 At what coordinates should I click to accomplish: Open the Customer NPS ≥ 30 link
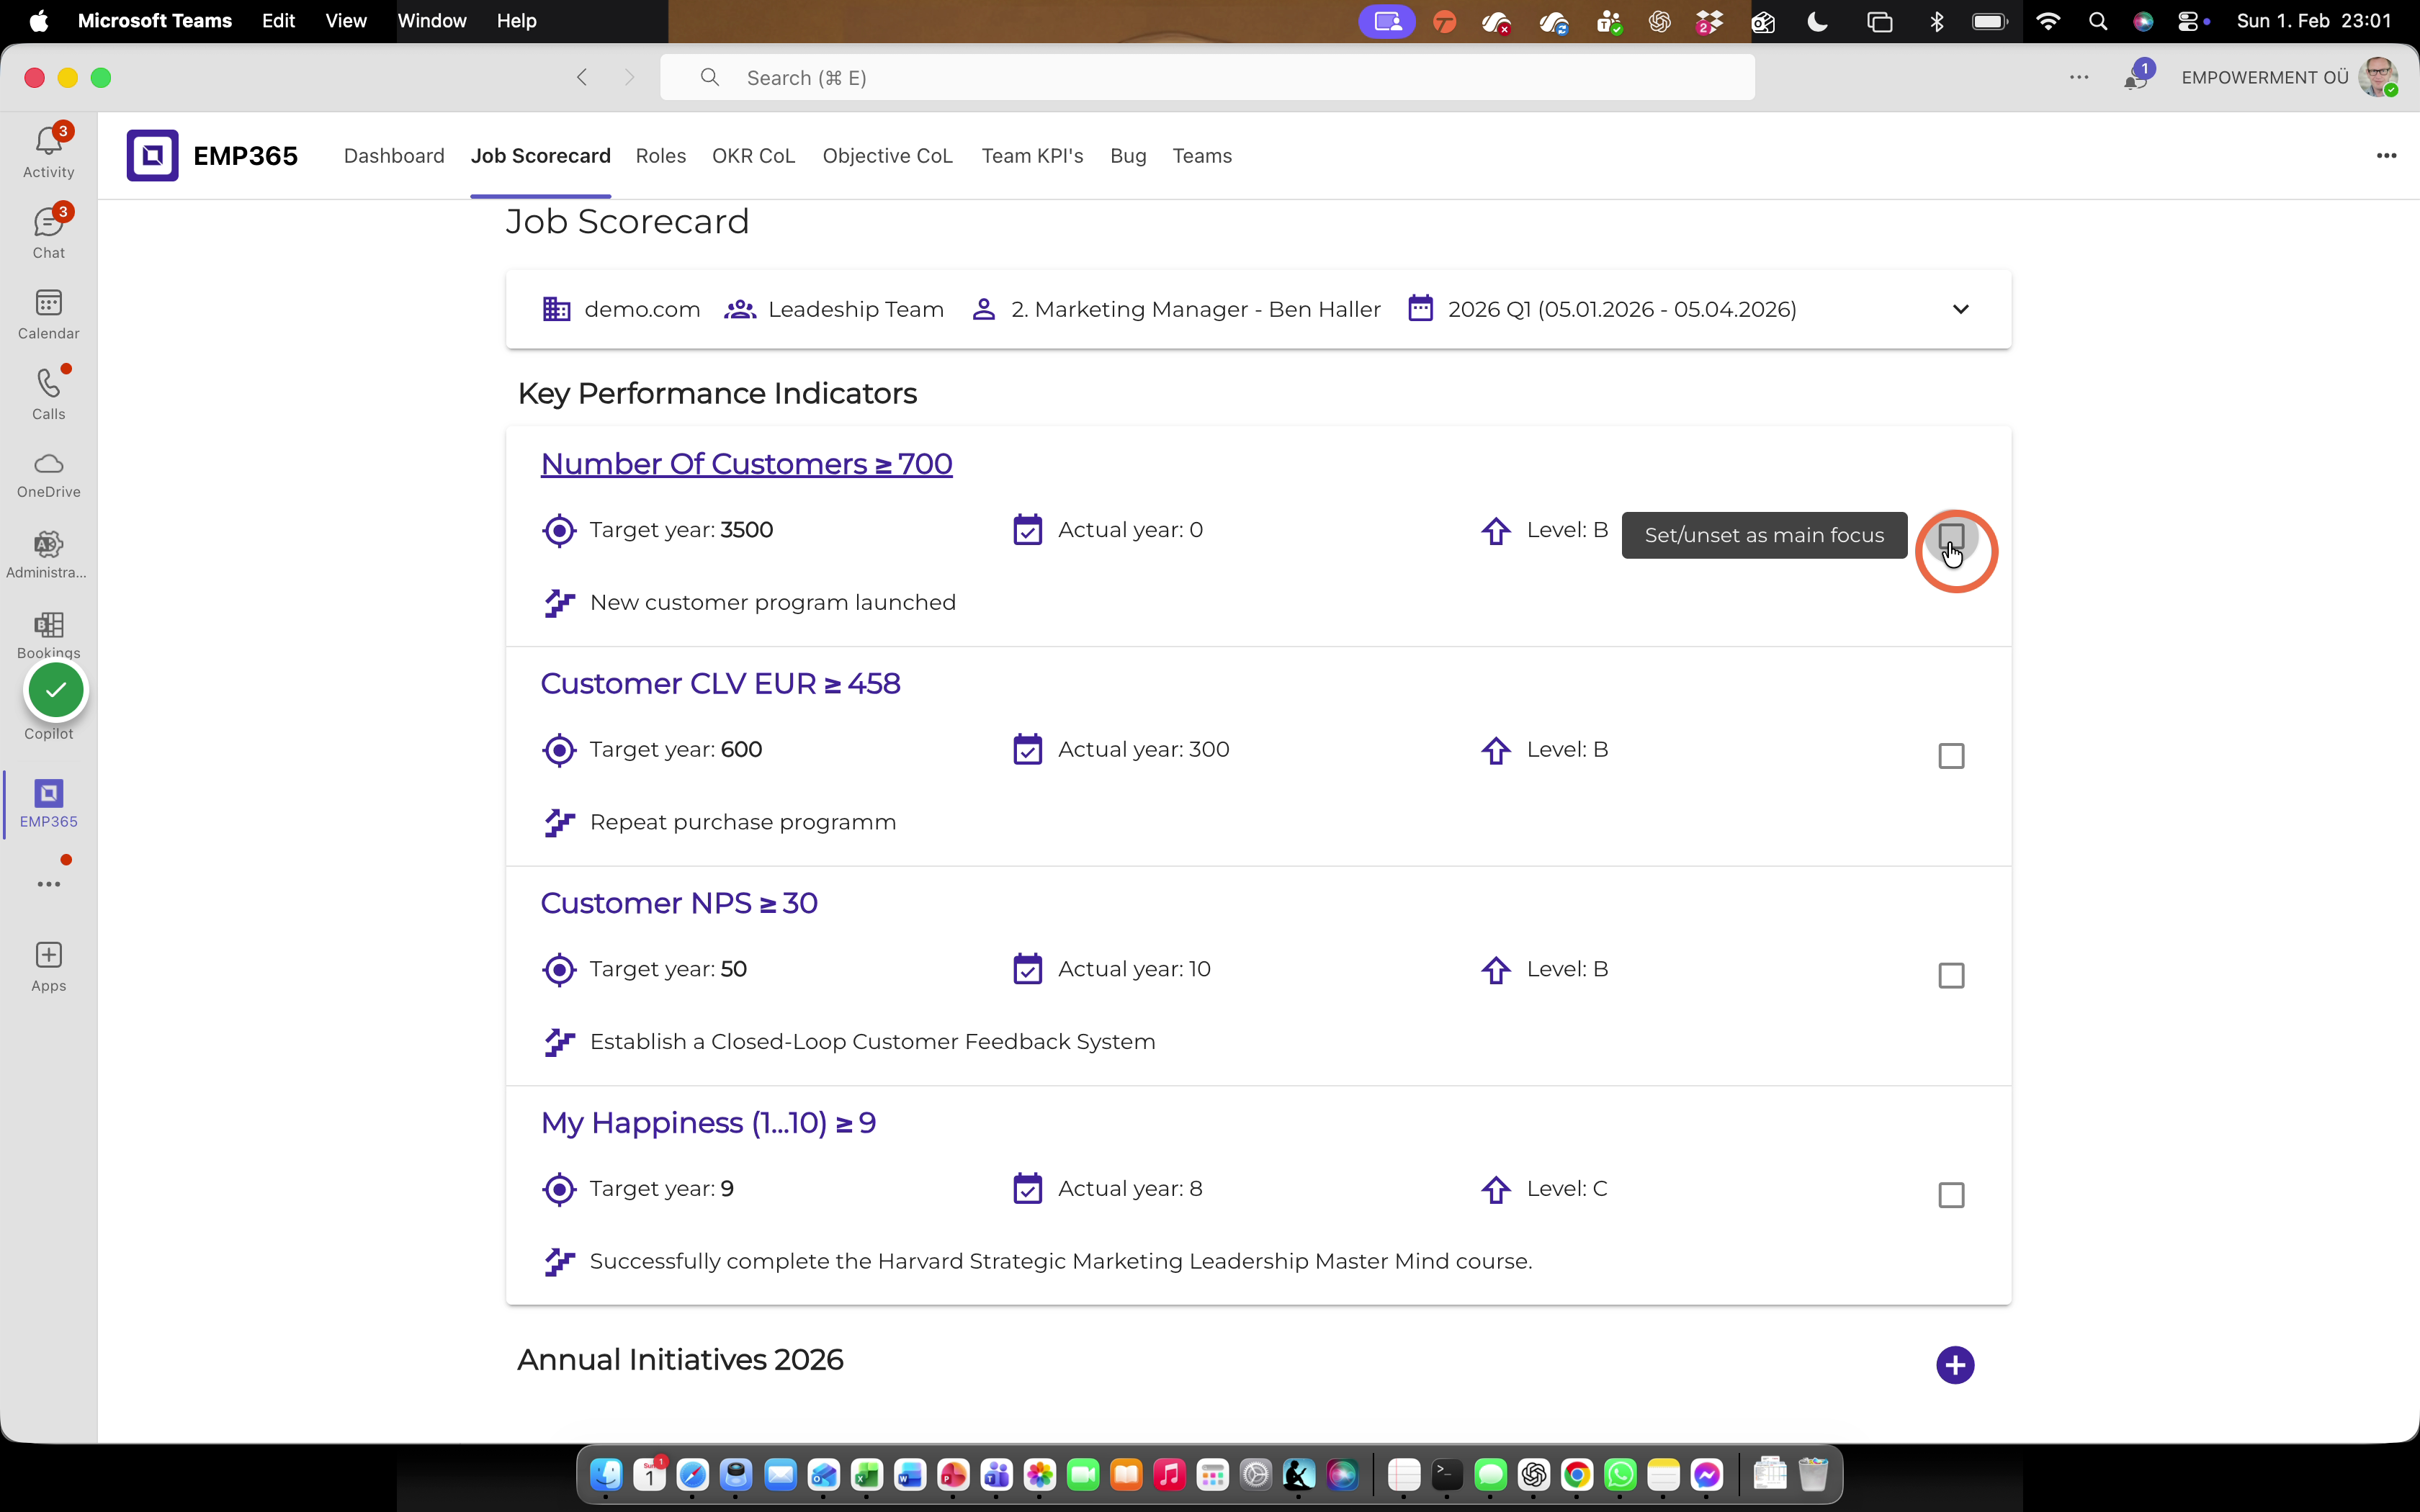(679, 903)
